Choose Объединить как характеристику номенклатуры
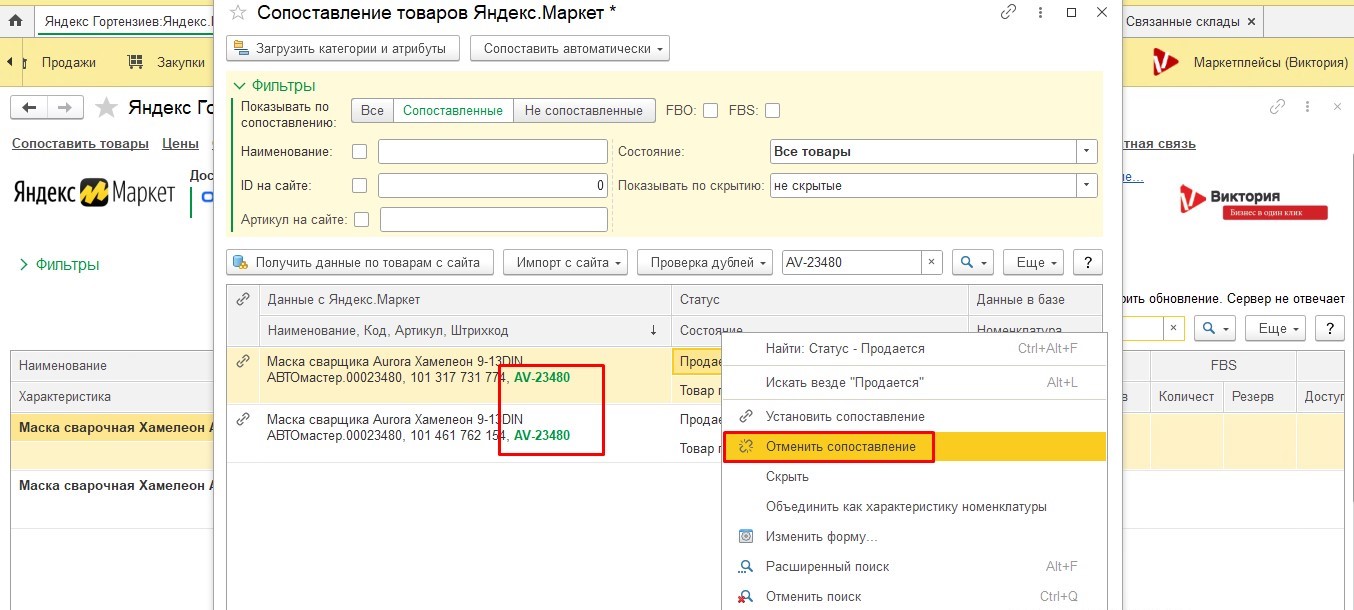 pos(914,506)
